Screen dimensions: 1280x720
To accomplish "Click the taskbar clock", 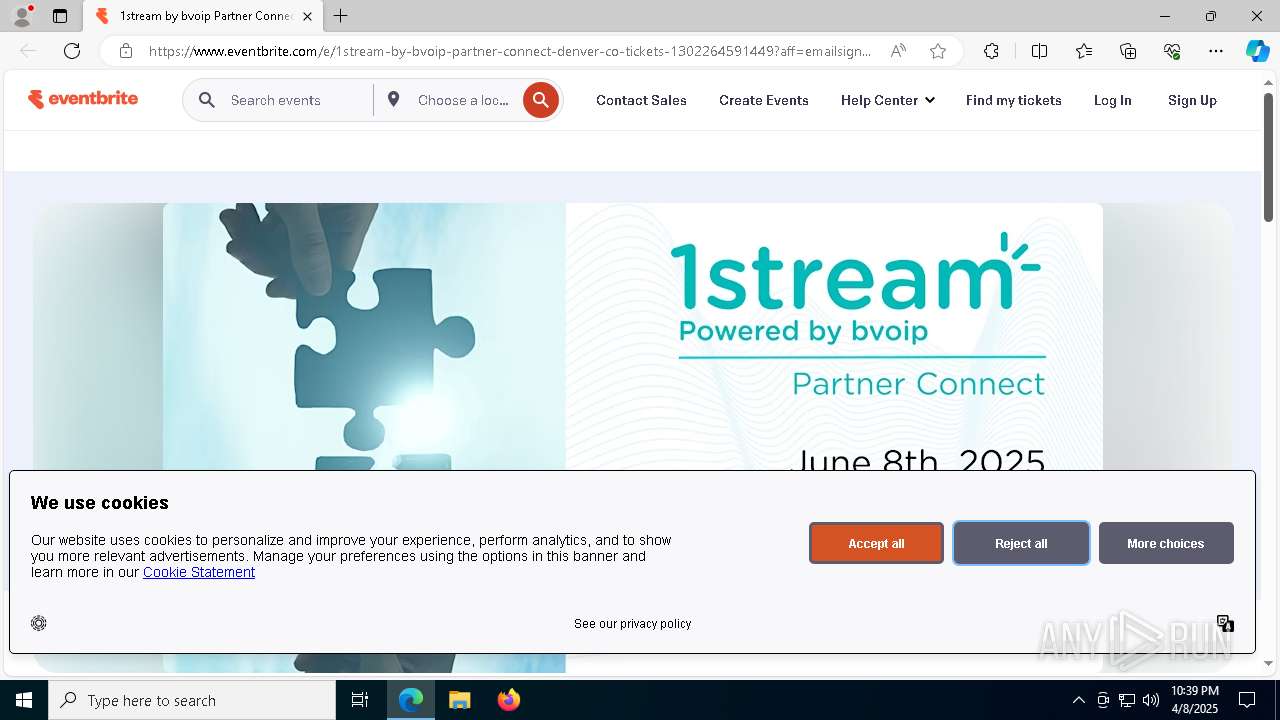I will pyautogui.click(x=1194, y=700).
